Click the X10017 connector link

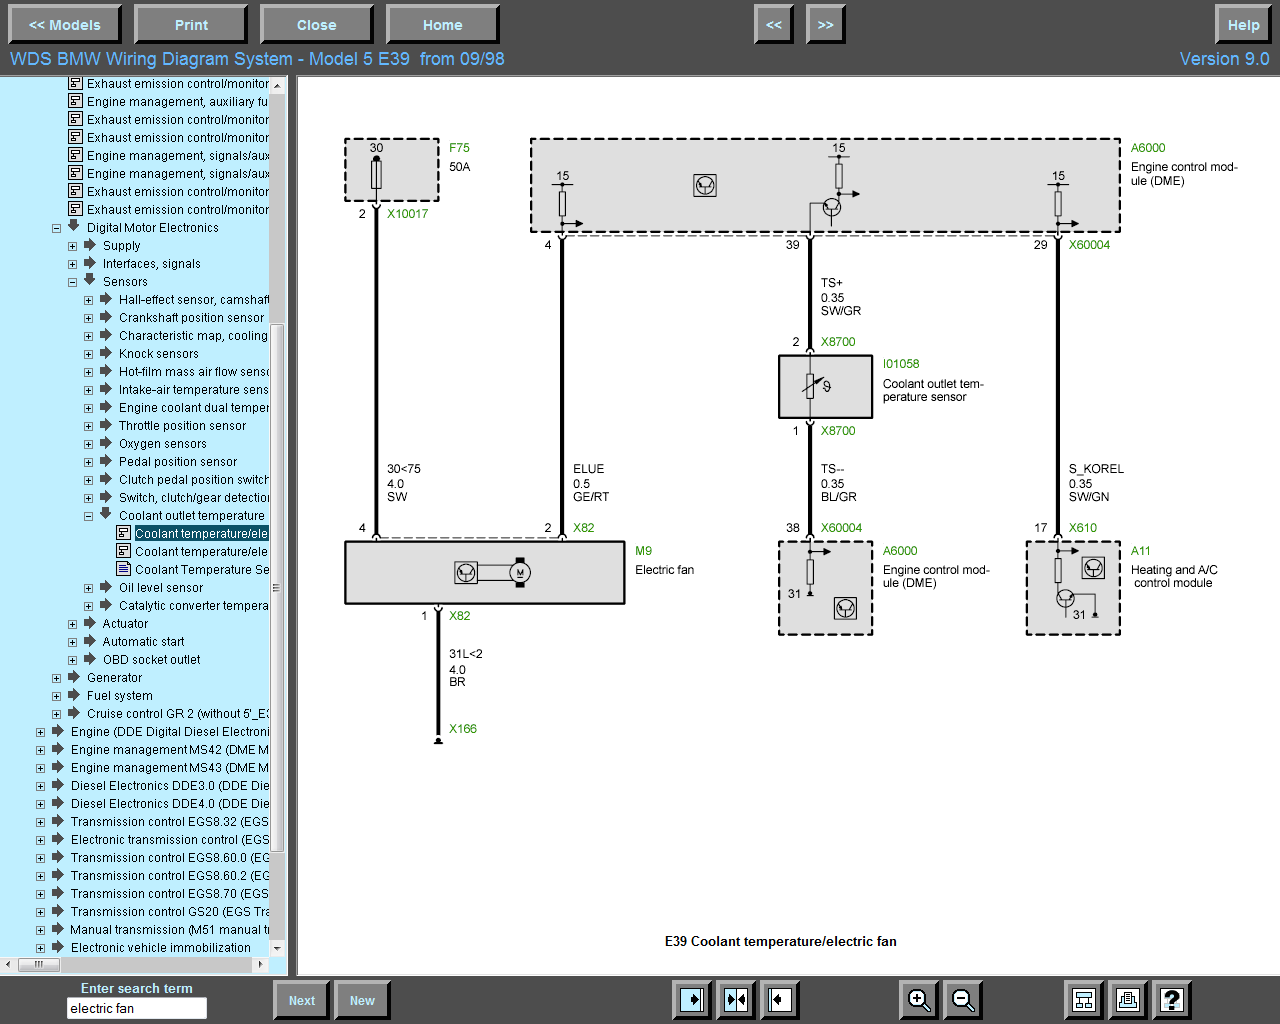[x=407, y=214]
